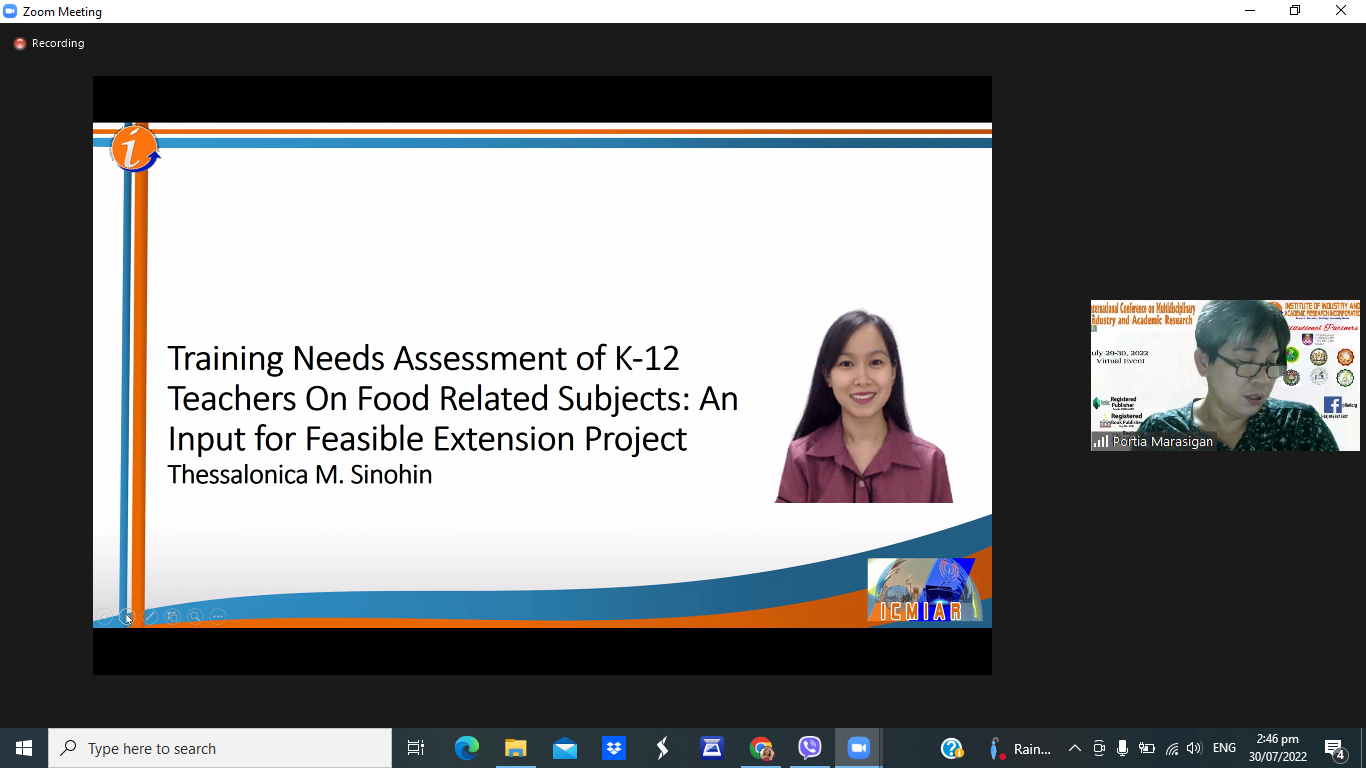The image size is (1366, 768).
Task: Click the Type here to search box
Action: (220, 748)
